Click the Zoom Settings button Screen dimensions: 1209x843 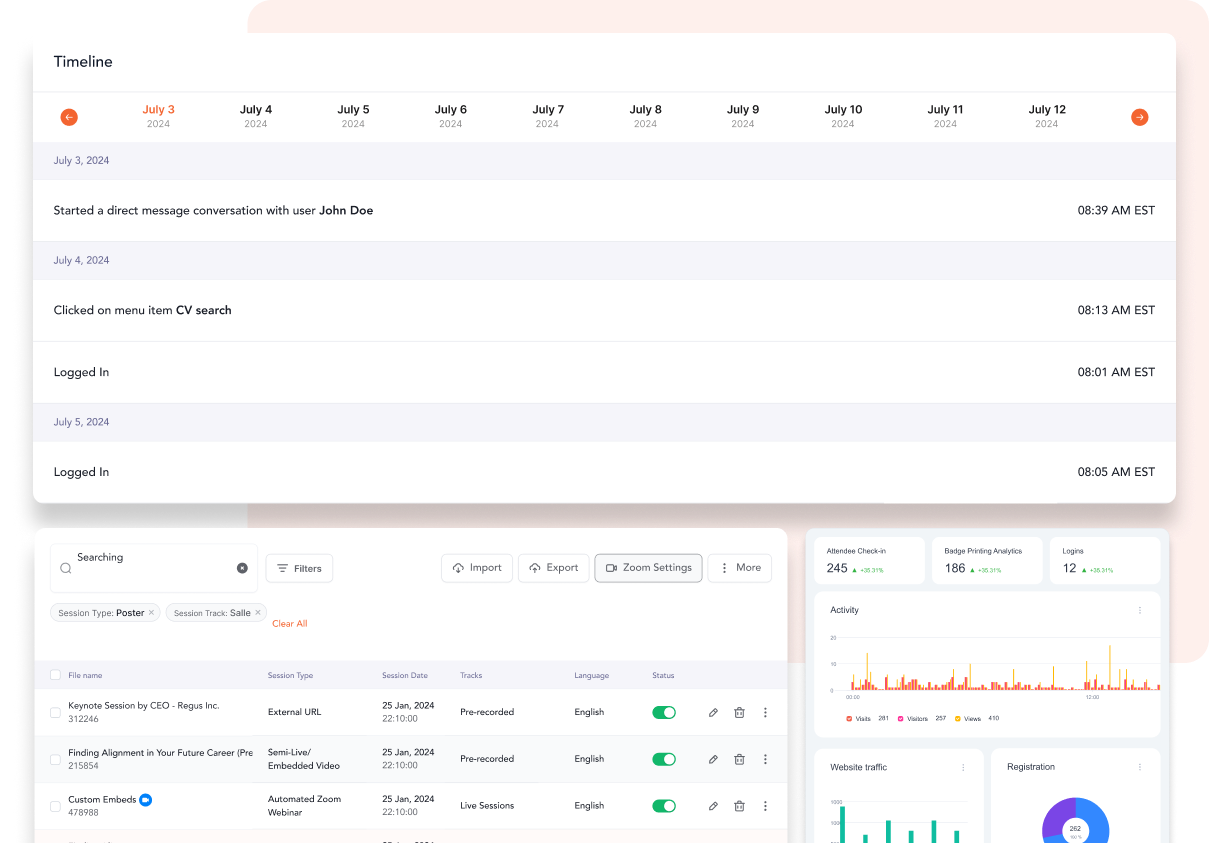click(x=648, y=568)
